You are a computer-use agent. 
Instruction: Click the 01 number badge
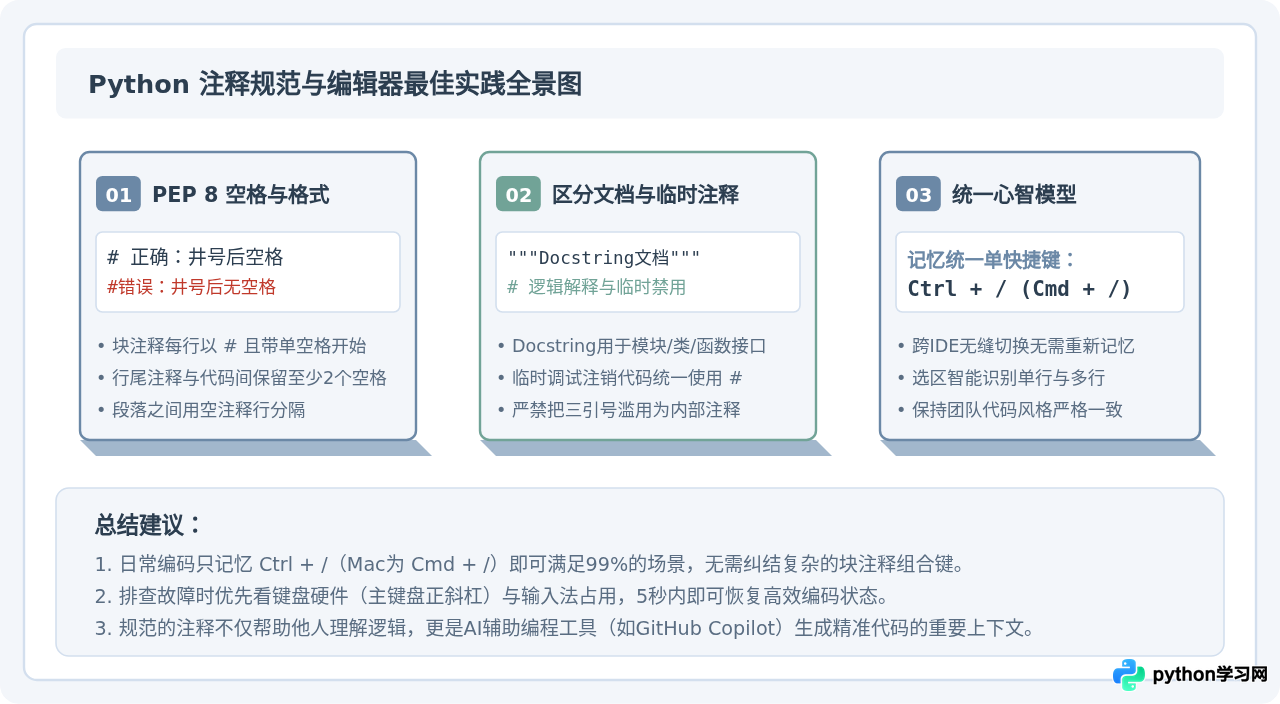pos(118,194)
